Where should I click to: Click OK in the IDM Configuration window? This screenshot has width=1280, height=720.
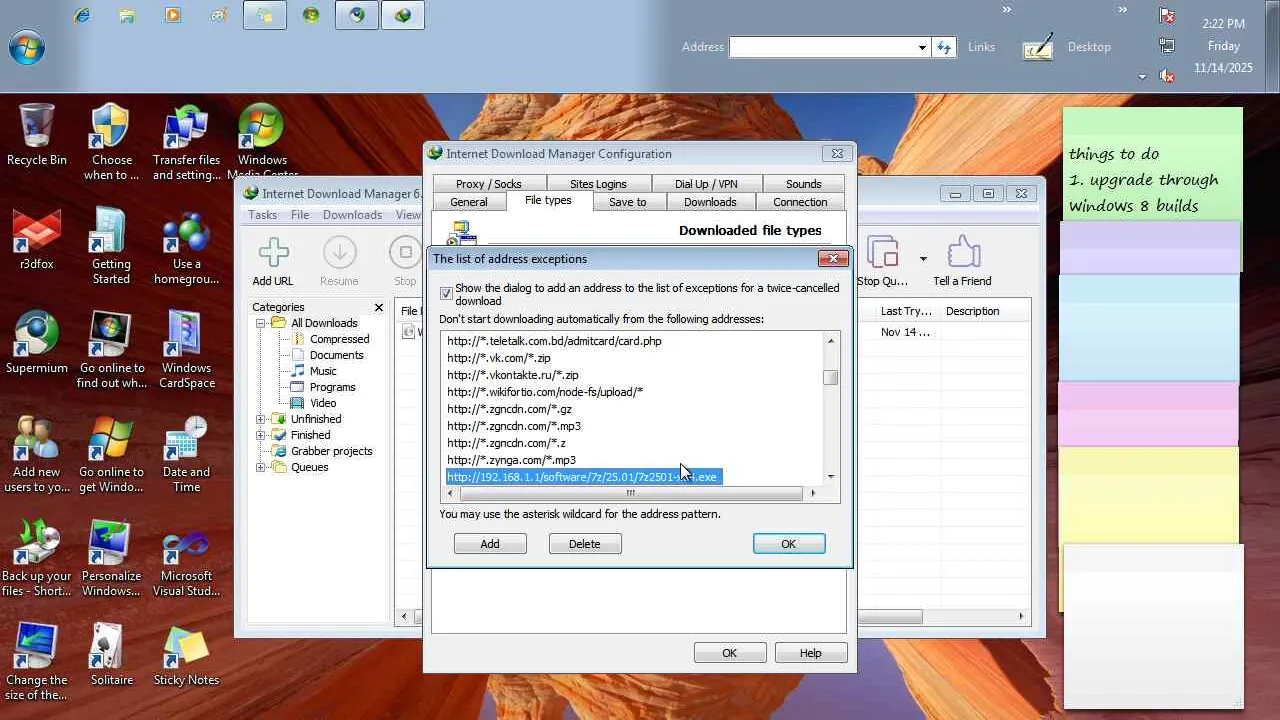pyautogui.click(x=730, y=653)
